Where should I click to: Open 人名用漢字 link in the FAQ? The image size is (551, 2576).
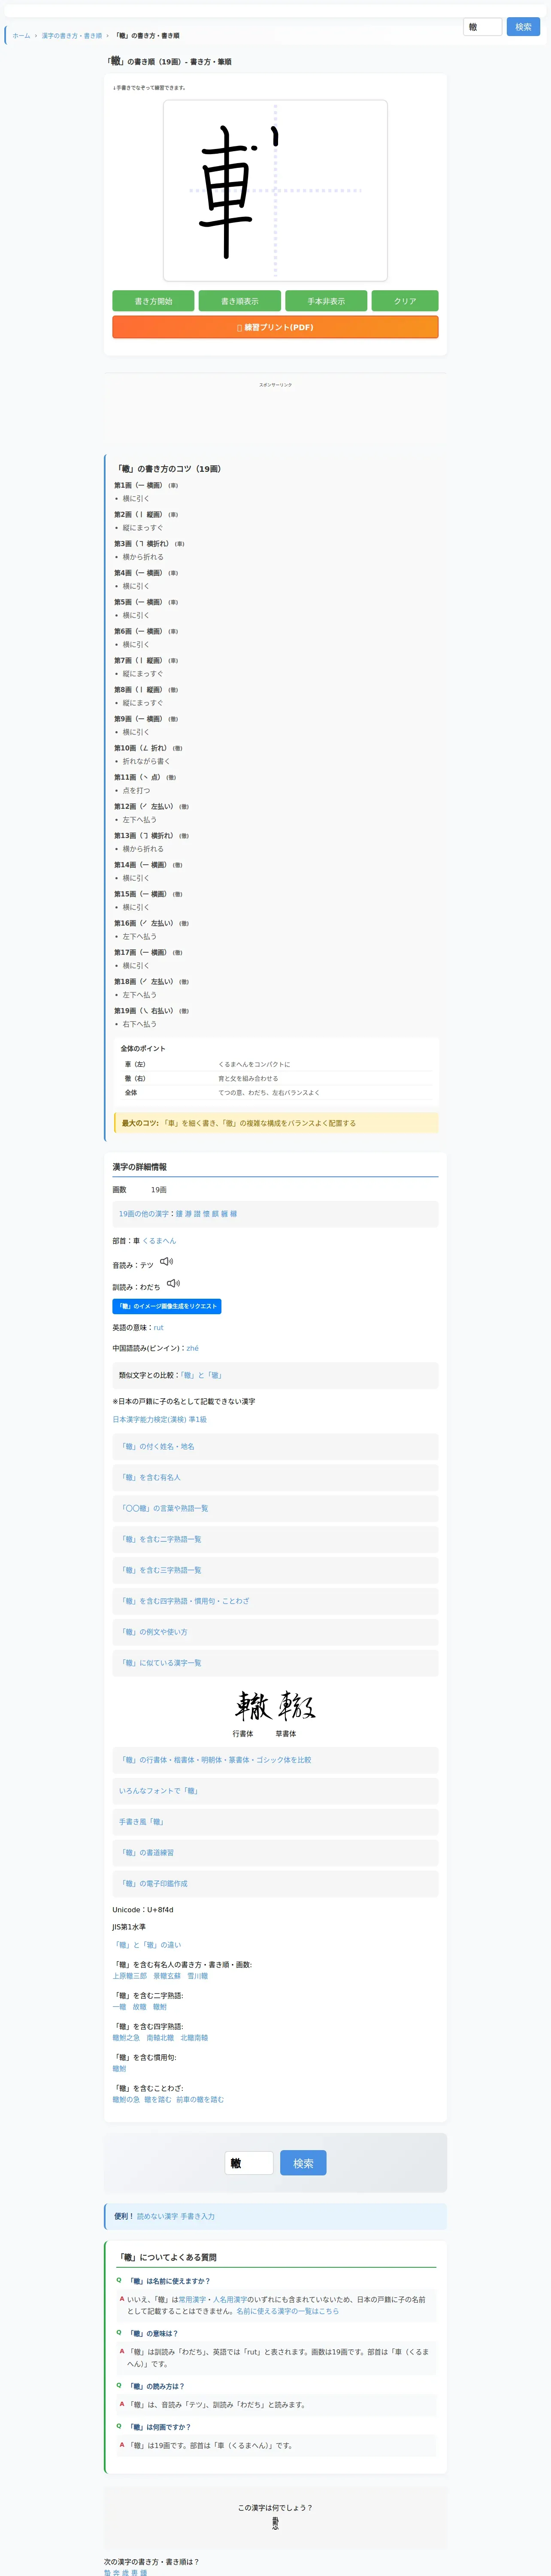[230, 2300]
